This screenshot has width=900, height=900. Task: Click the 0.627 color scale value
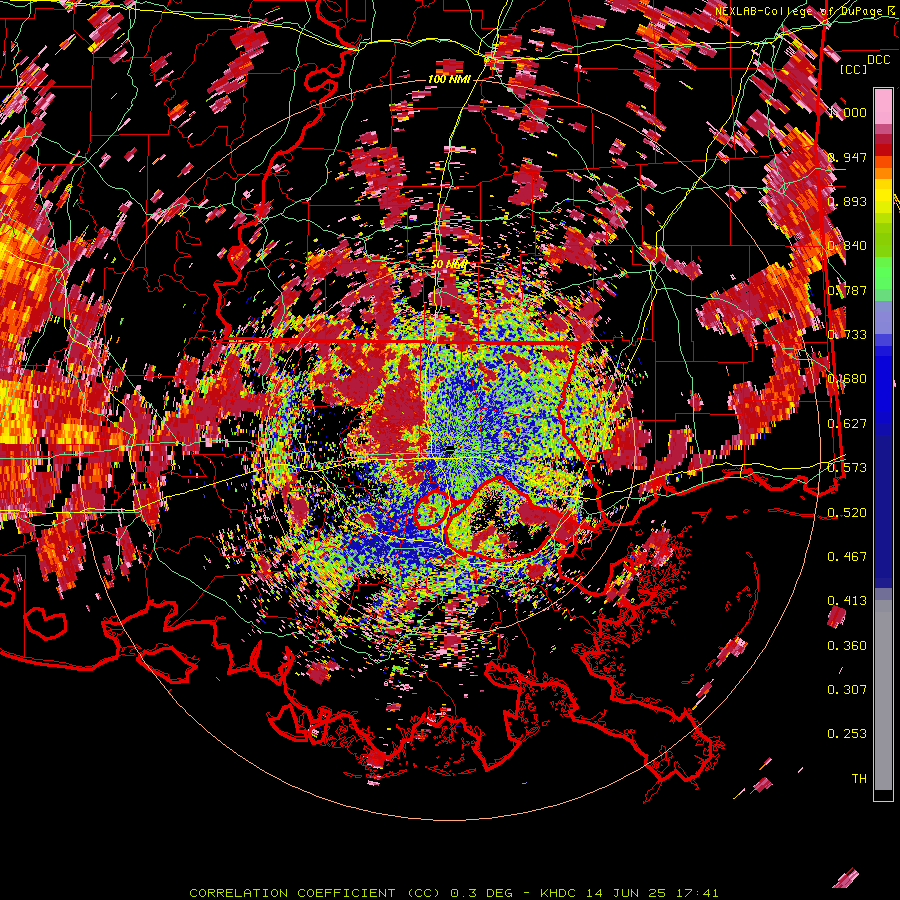[x=847, y=424]
